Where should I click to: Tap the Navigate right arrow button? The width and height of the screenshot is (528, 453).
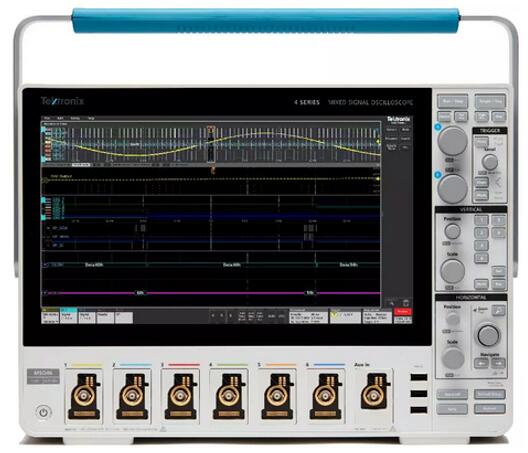click(499, 363)
